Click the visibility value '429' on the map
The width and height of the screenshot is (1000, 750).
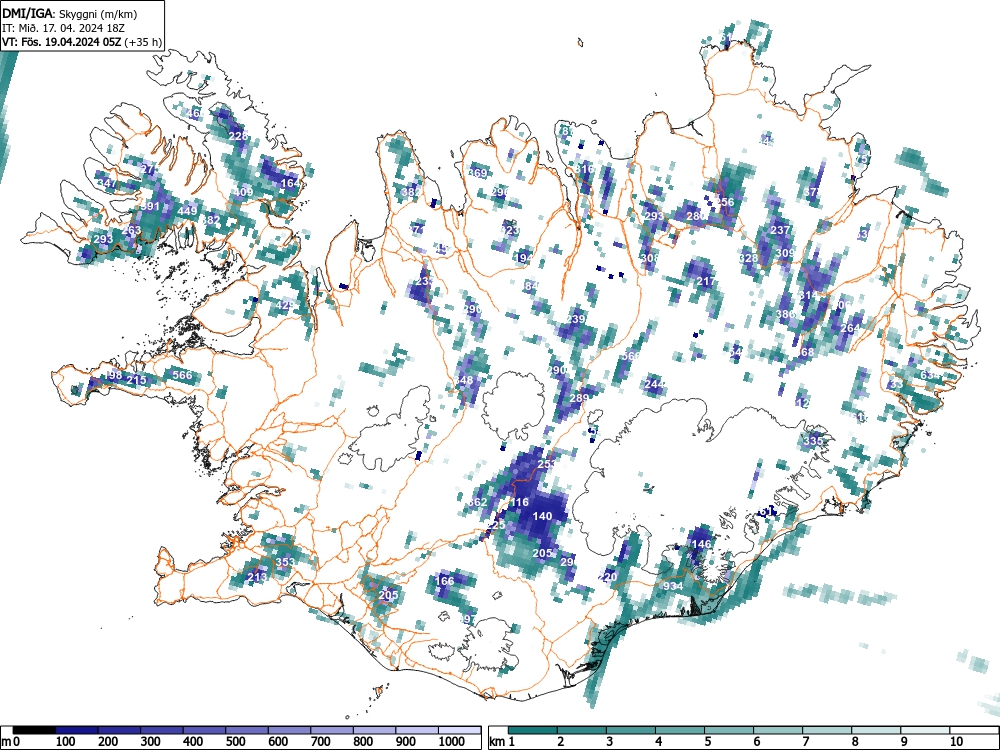click(285, 305)
